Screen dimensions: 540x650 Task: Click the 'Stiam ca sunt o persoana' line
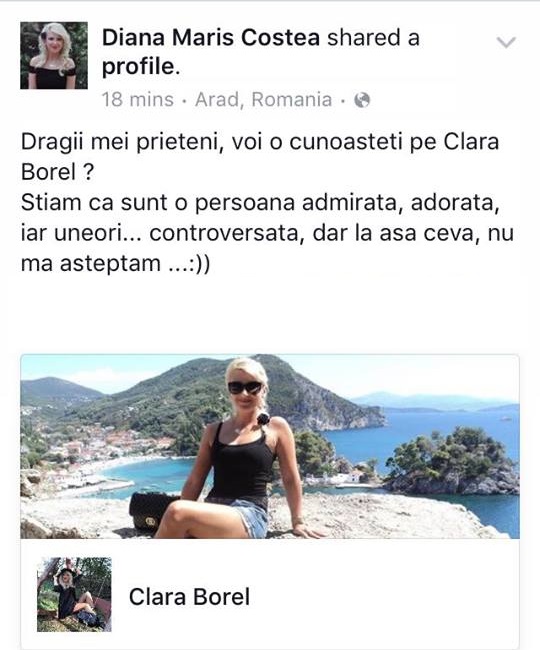tap(260, 203)
